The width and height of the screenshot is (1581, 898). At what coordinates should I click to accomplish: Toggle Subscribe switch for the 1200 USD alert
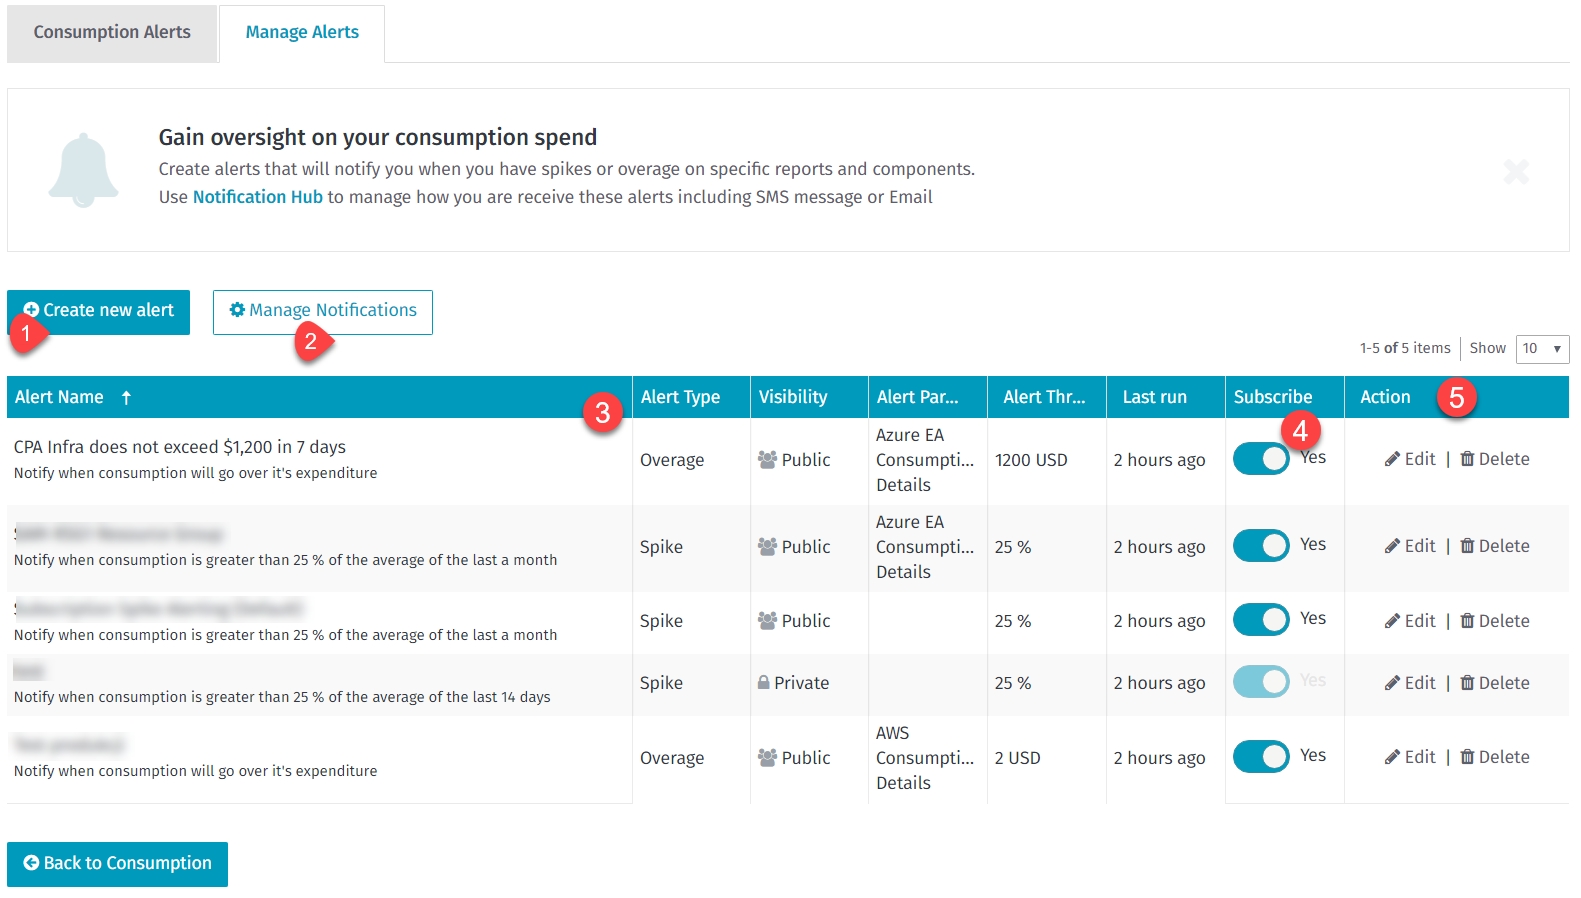(1260, 459)
